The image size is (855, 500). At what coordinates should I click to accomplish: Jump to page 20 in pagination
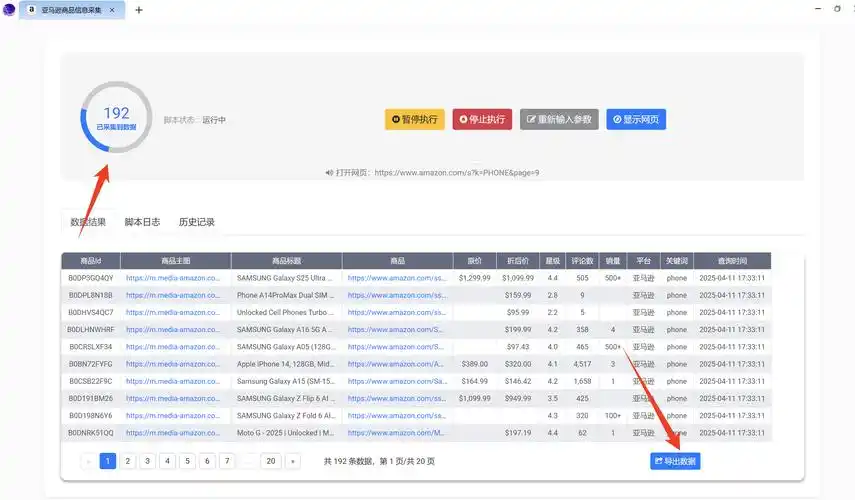tap(270, 461)
